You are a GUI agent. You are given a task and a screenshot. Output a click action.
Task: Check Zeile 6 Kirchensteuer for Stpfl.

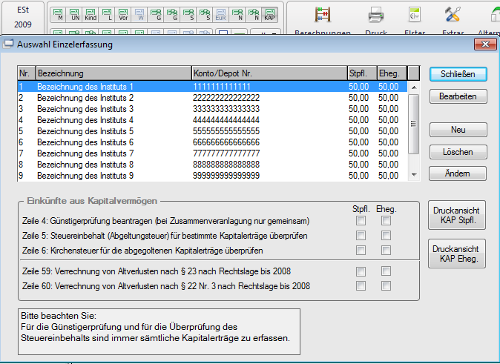[x=361, y=250]
